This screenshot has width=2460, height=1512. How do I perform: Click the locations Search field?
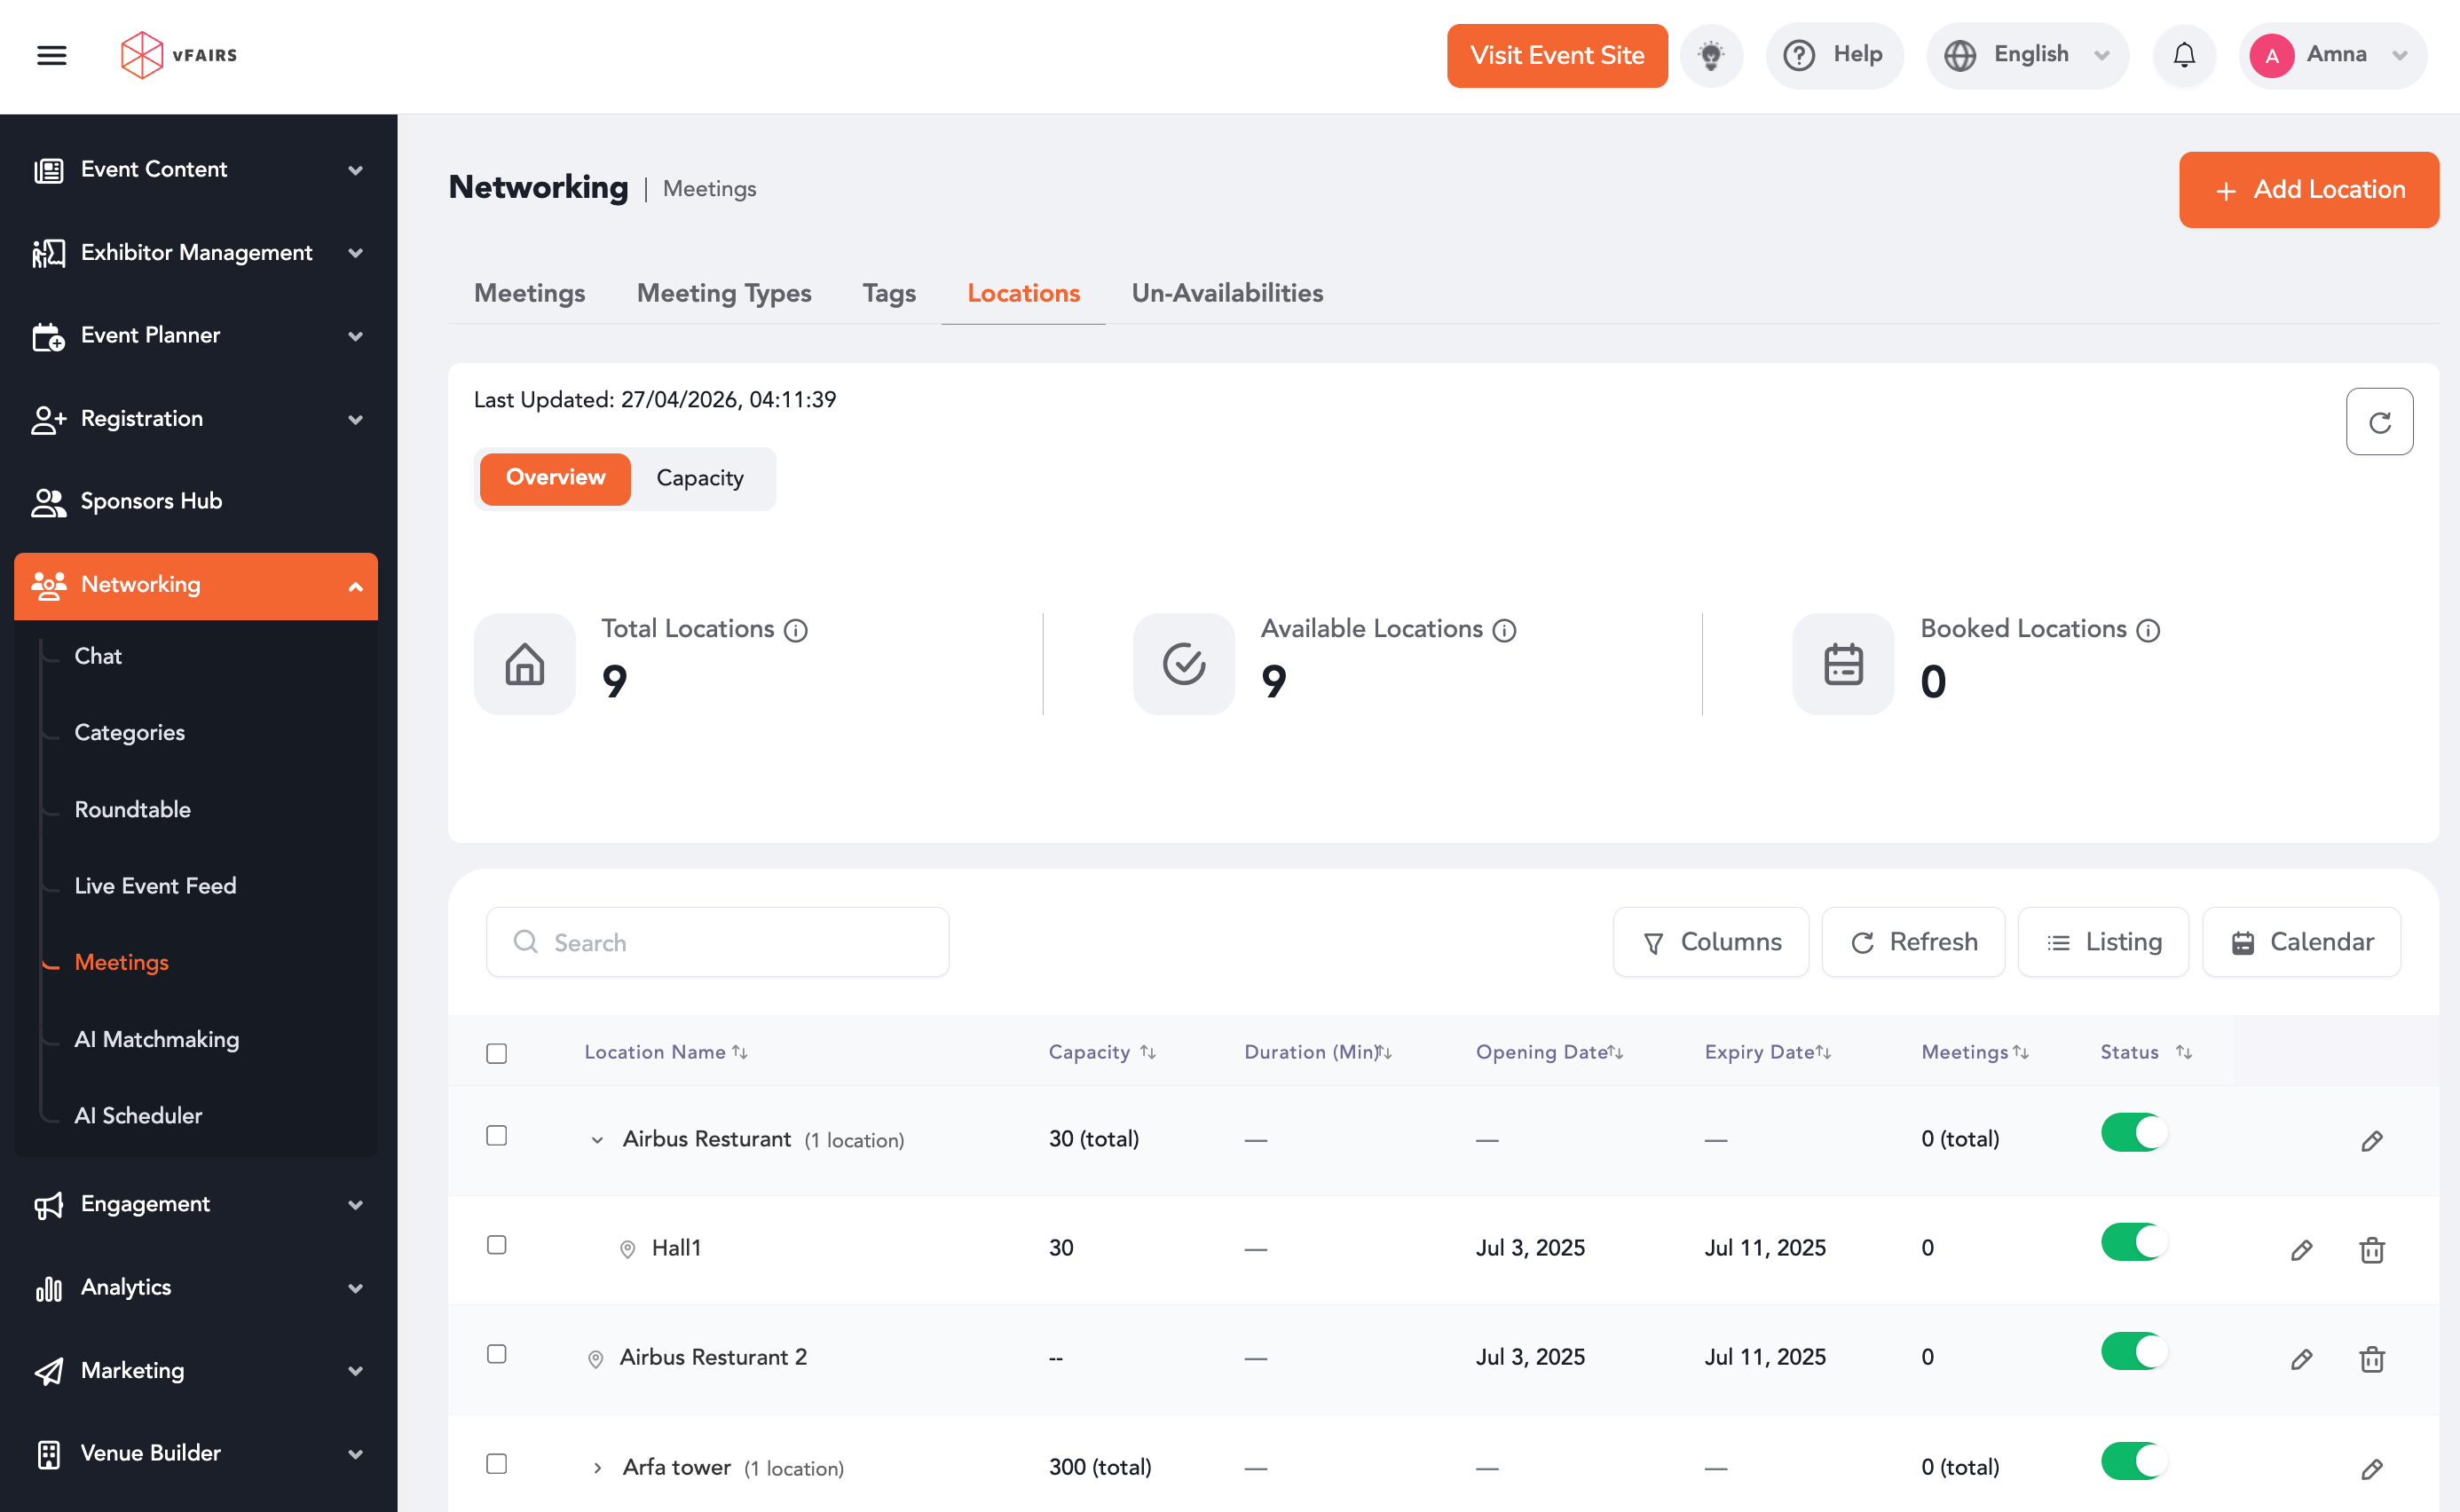point(717,942)
